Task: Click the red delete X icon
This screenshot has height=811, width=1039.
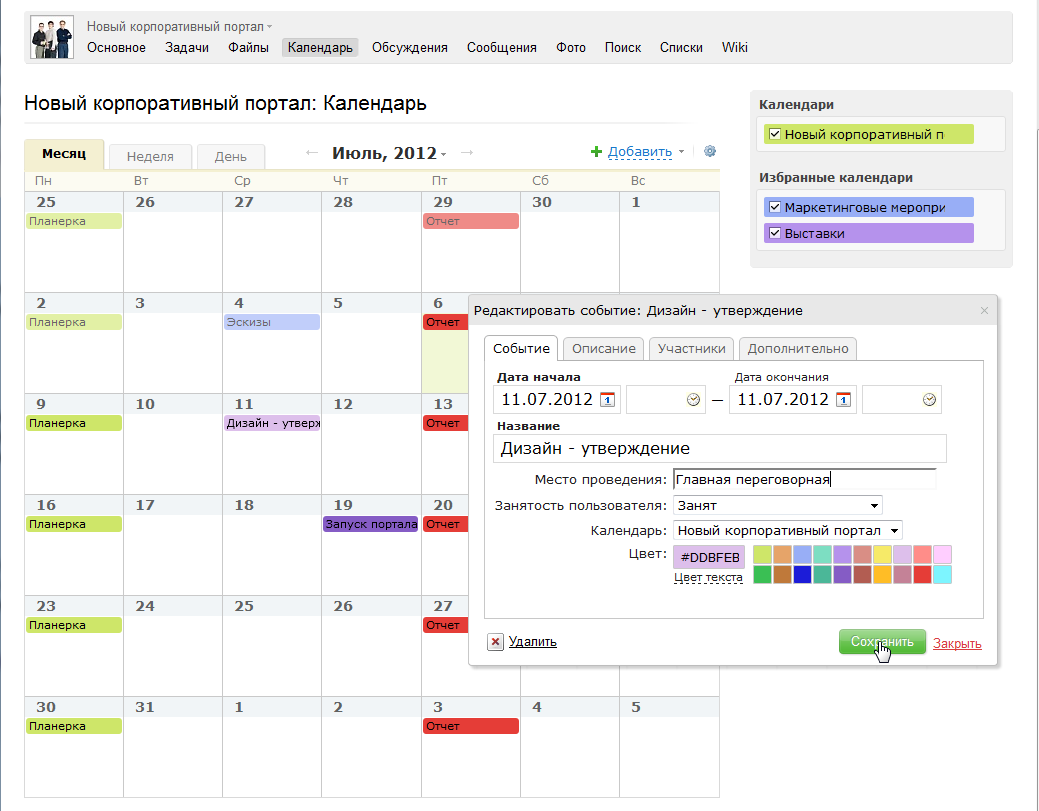Action: [x=495, y=642]
